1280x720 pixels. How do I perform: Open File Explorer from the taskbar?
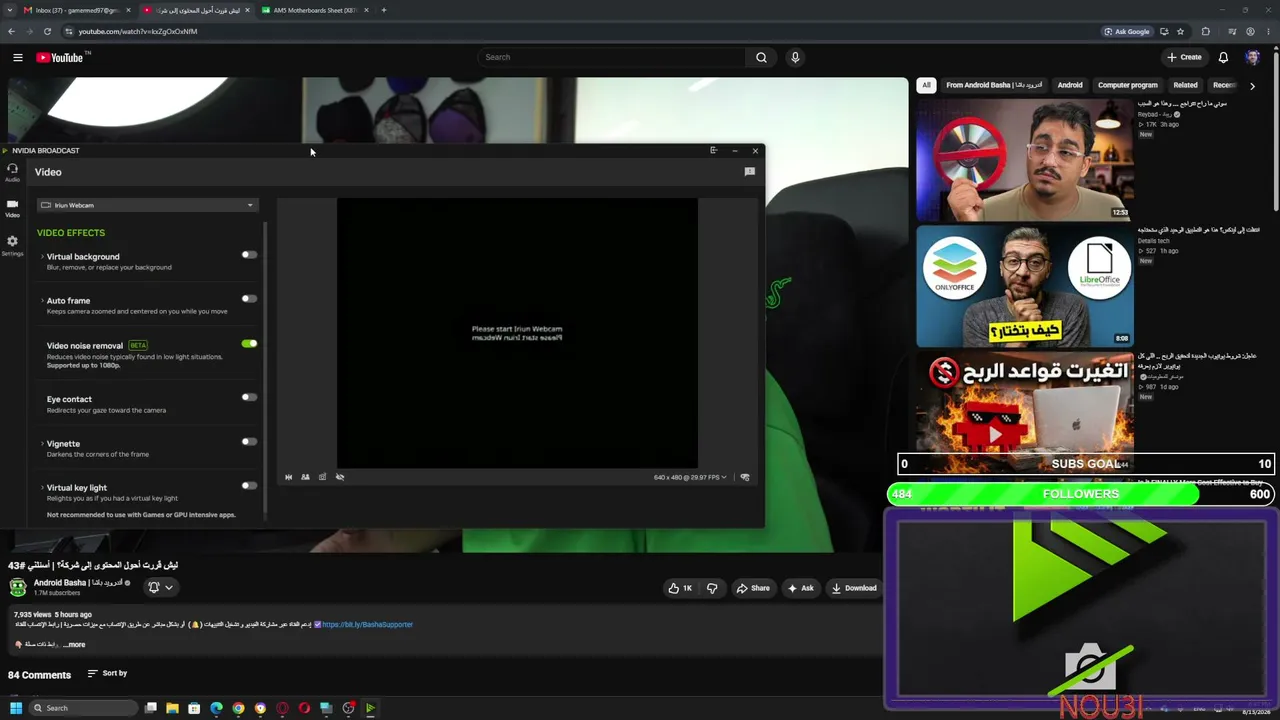172,708
